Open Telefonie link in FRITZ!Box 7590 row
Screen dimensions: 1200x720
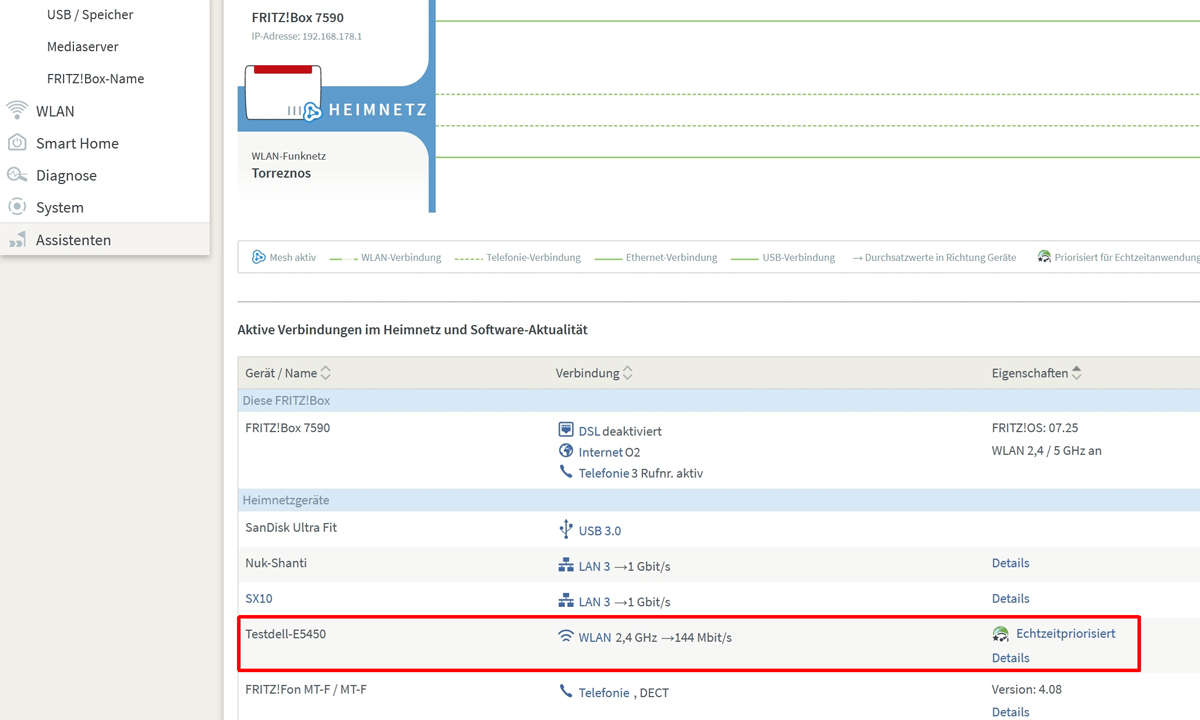click(x=604, y=473)
